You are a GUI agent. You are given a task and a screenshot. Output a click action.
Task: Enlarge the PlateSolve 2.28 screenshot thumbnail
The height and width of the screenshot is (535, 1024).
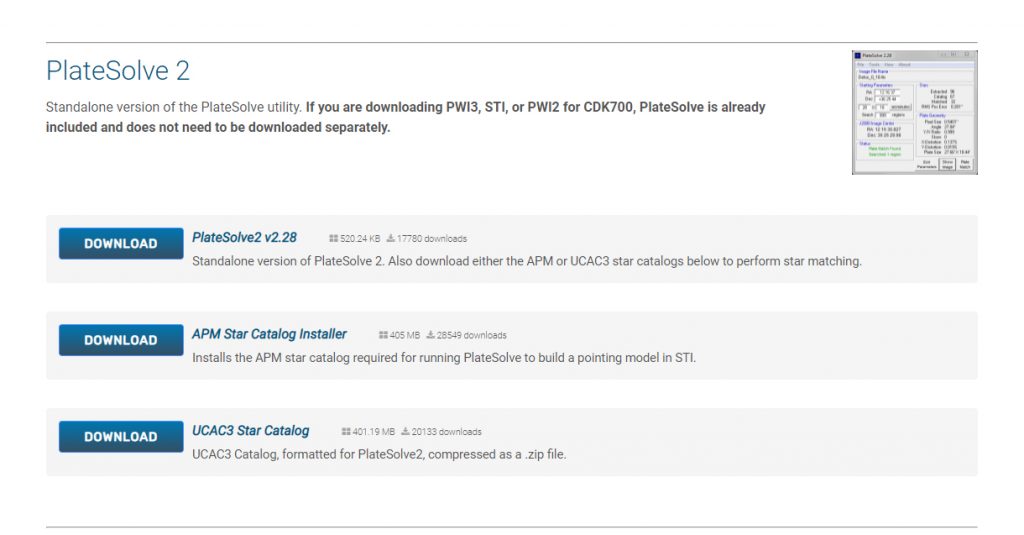tap(914, 112)
